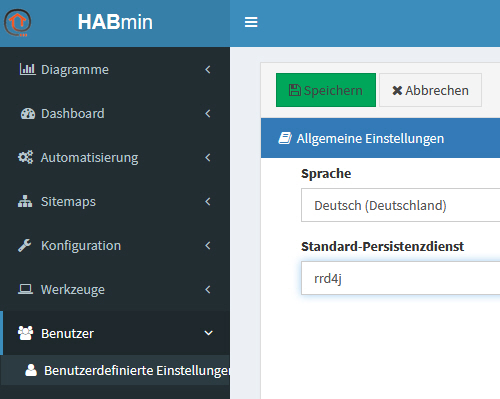Image resolution: width=500 pixels, height=399 pixels.
Task: Expand the Diagramme menu chevron
Action: 208,69
